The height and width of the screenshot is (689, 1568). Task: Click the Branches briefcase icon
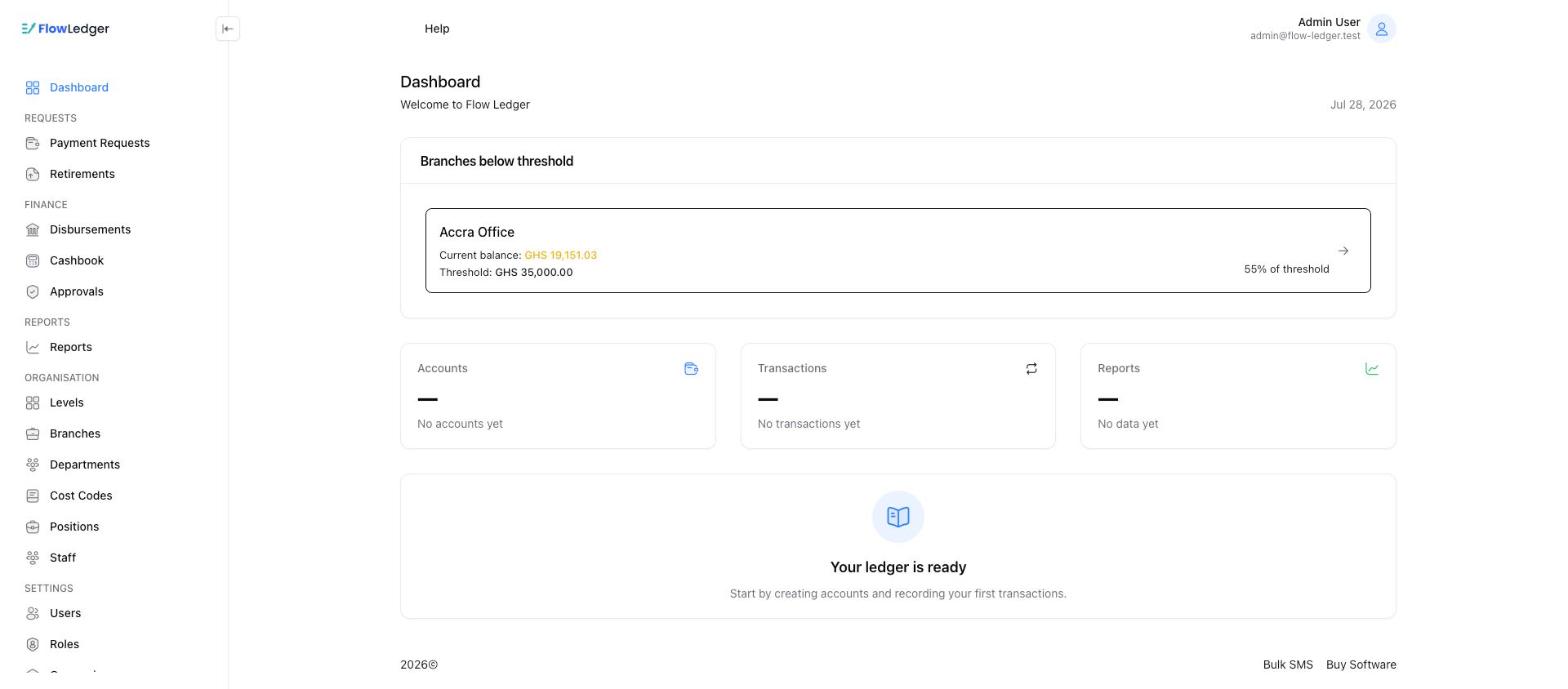point(32,434)
